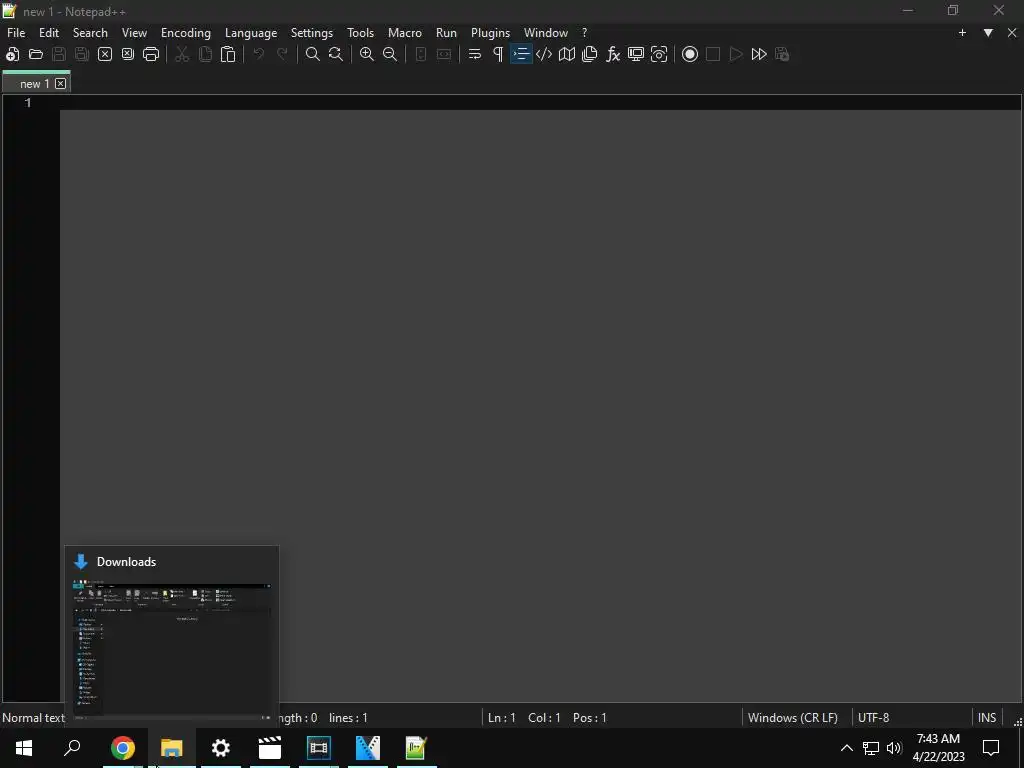Open the Settings menu
The image size is (1024, 768).
312,33
